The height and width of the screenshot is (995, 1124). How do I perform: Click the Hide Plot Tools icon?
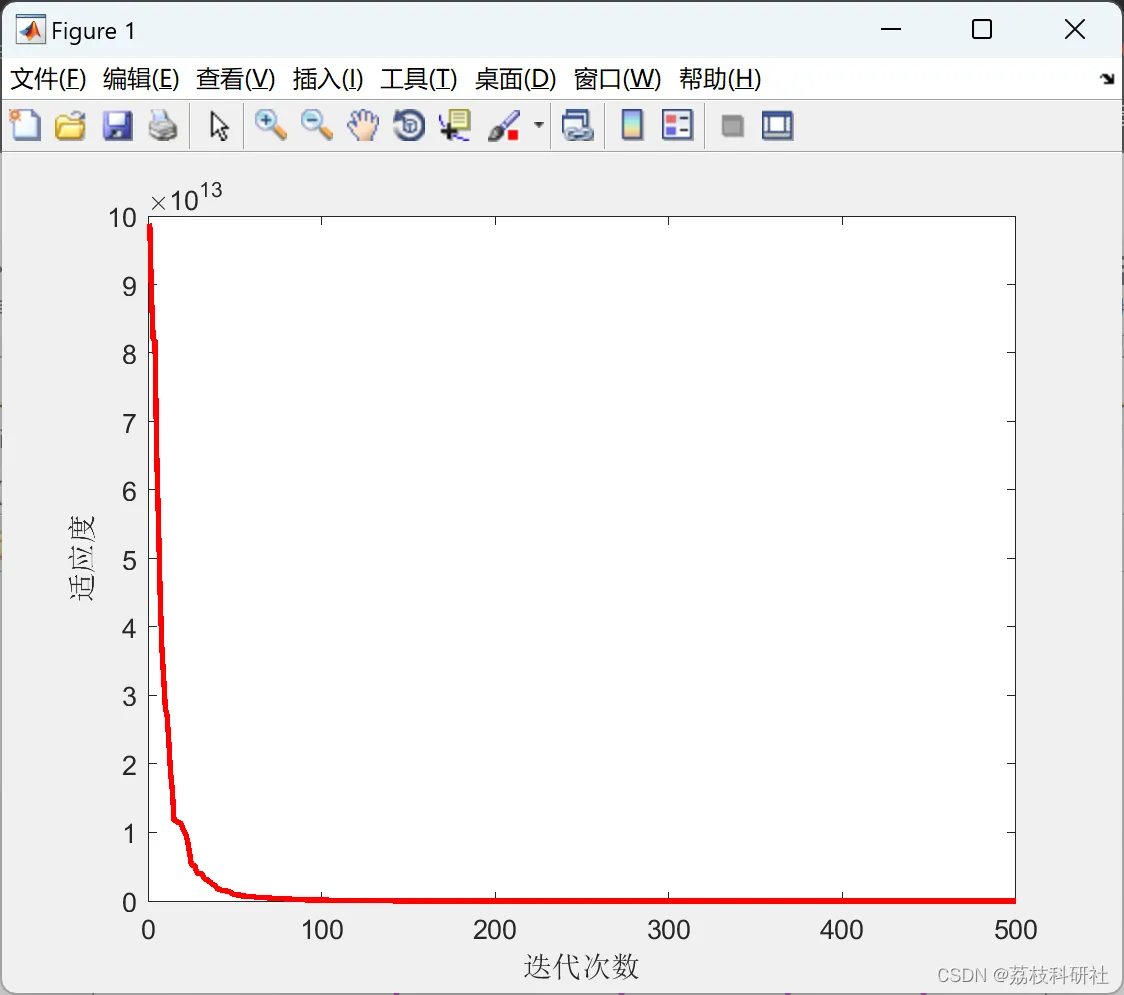point(732,127)
